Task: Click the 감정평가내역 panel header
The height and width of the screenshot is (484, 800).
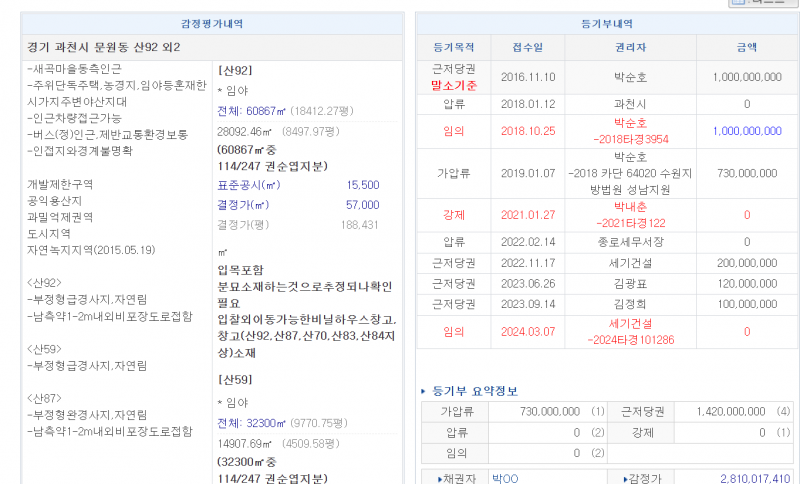Action: [x=211, y=23]
